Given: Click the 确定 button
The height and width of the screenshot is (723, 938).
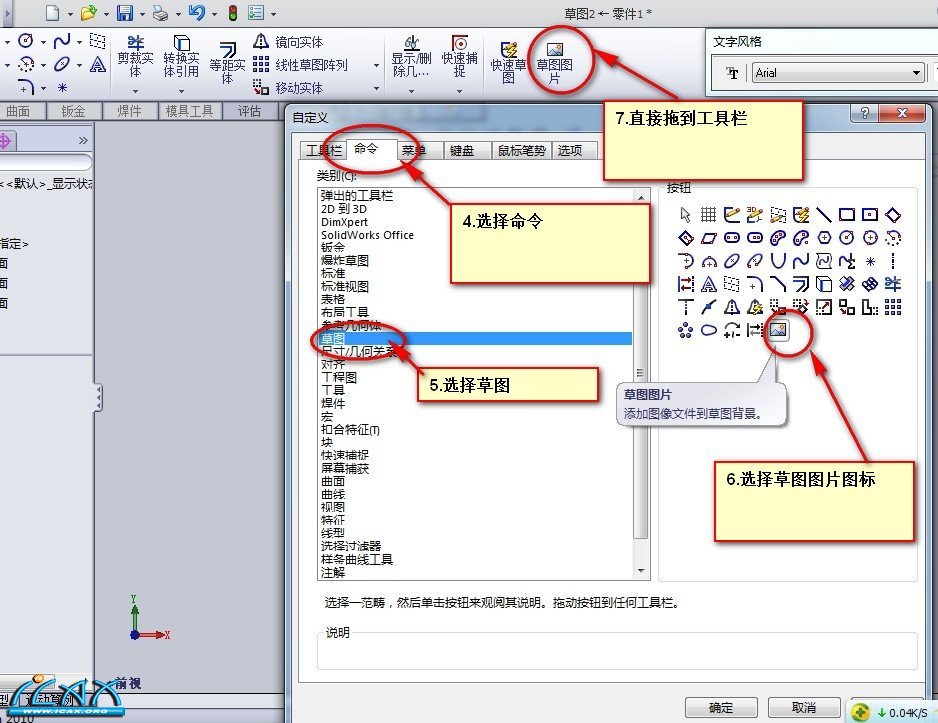Looking at the screenshot, I should 721,708.
